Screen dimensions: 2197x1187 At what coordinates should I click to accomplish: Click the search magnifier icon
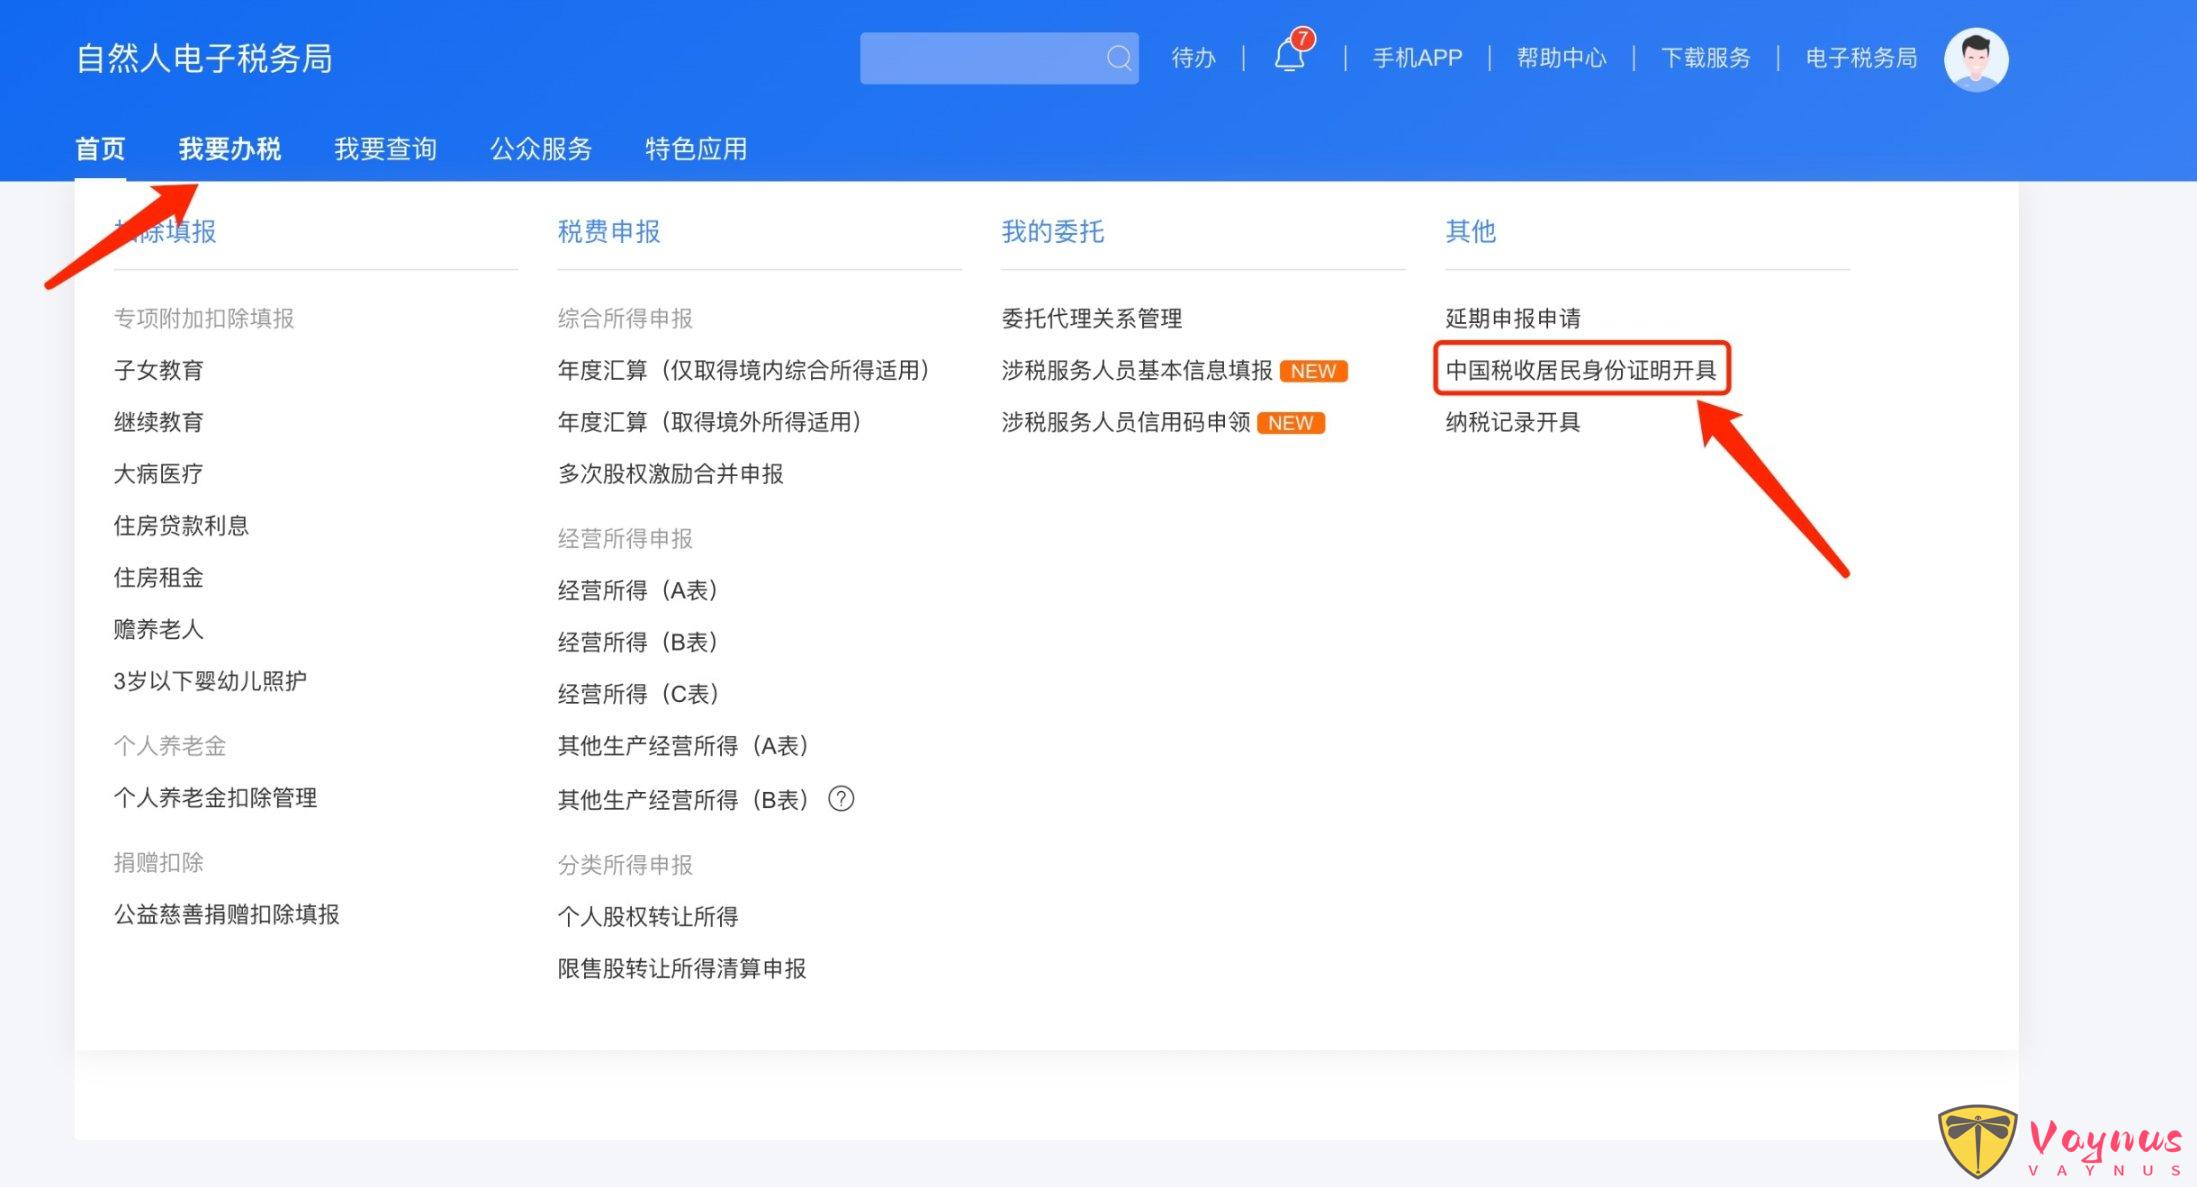[1117, 58]
